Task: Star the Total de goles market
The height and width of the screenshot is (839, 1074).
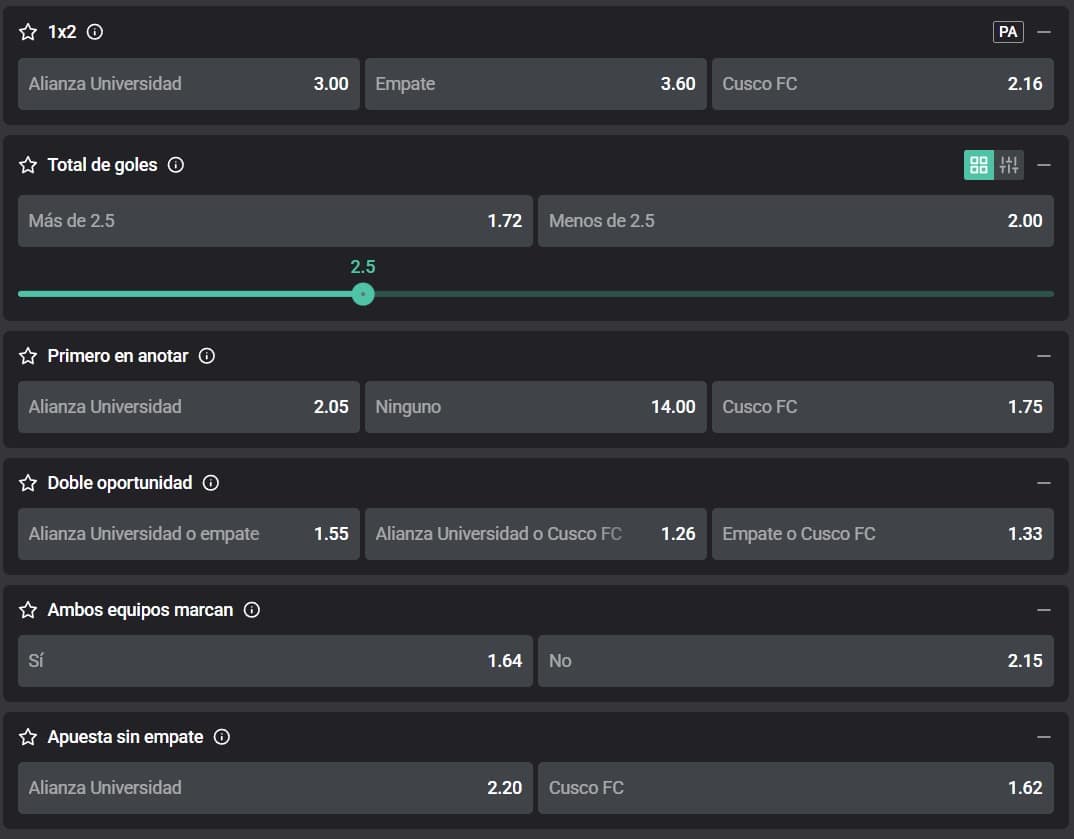Action: [28, 165]
